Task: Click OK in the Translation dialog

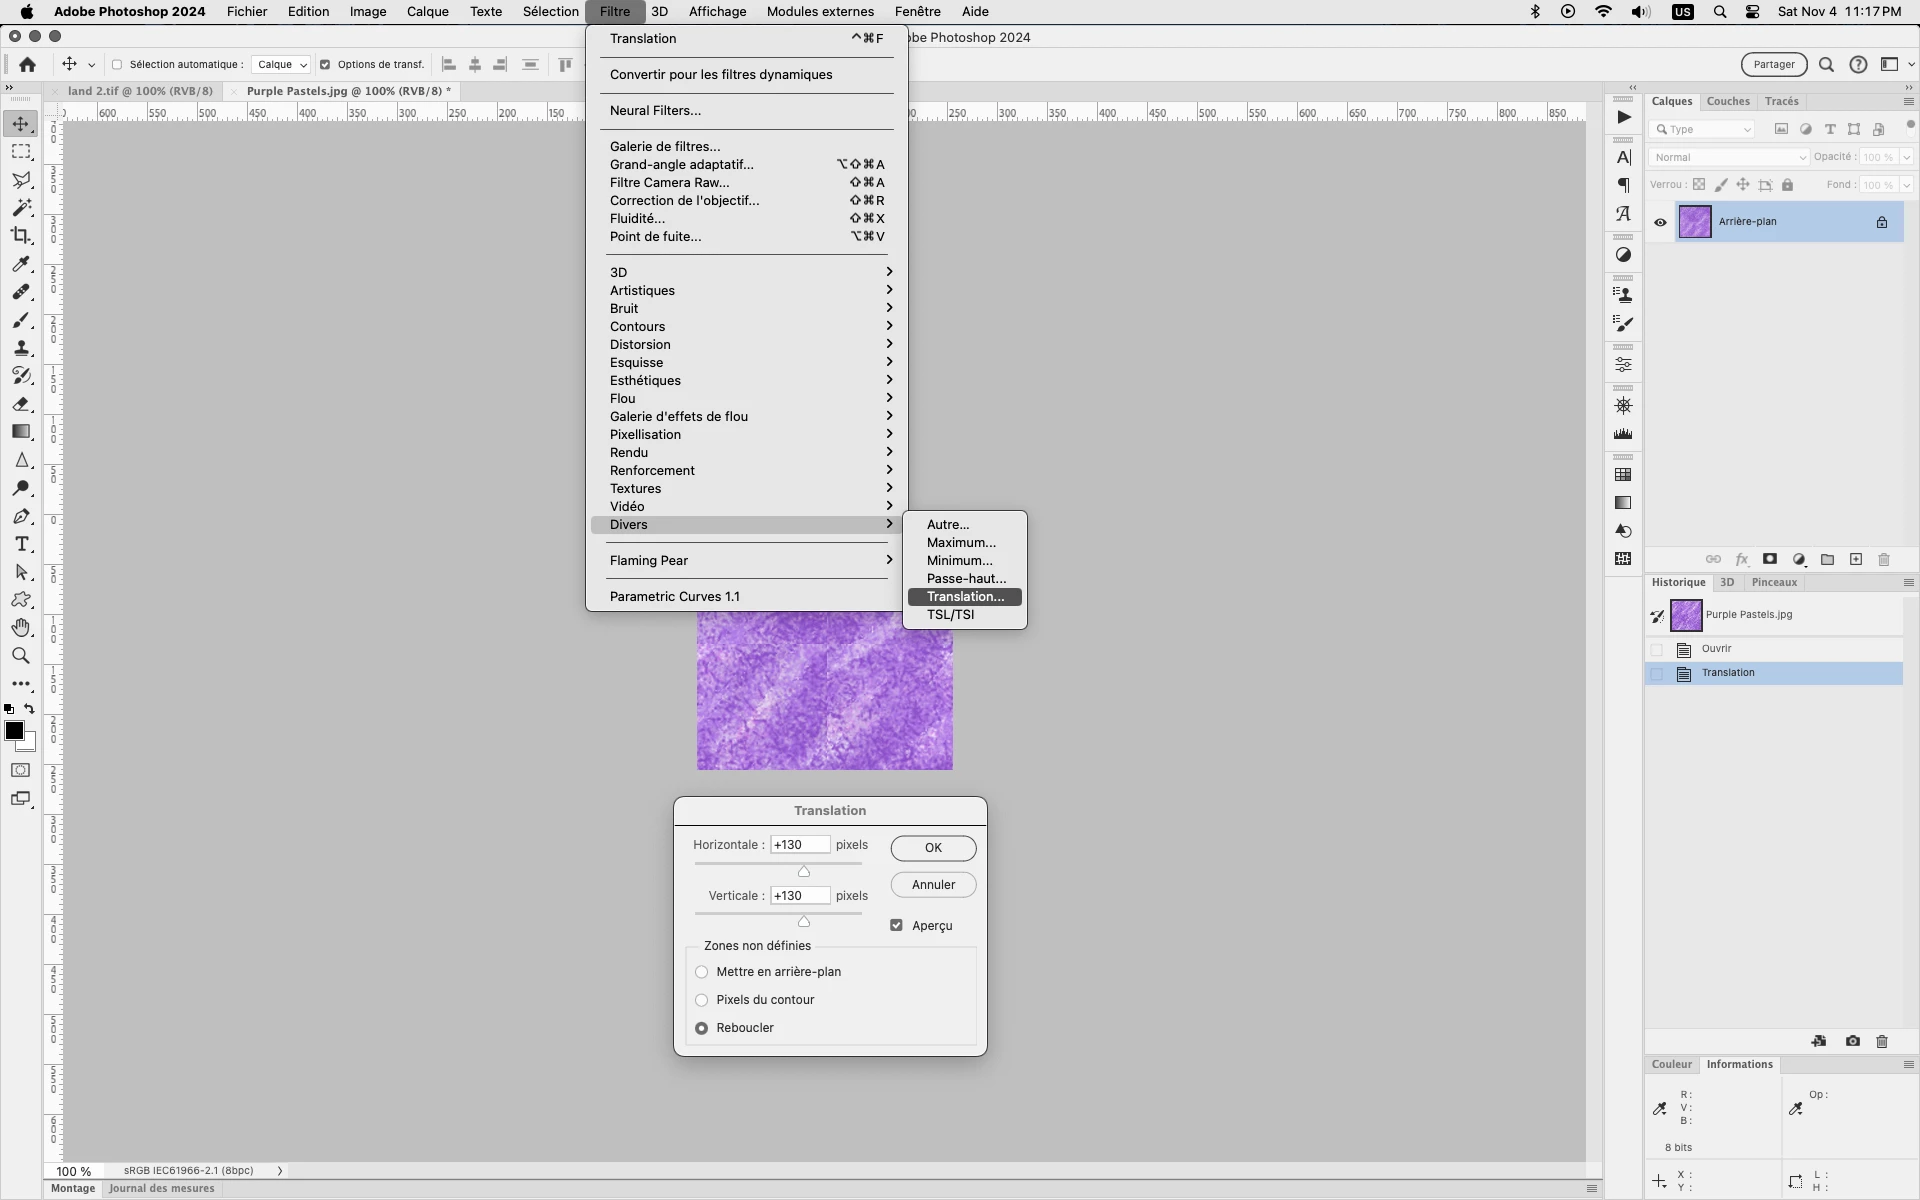Action: [932, 847]
